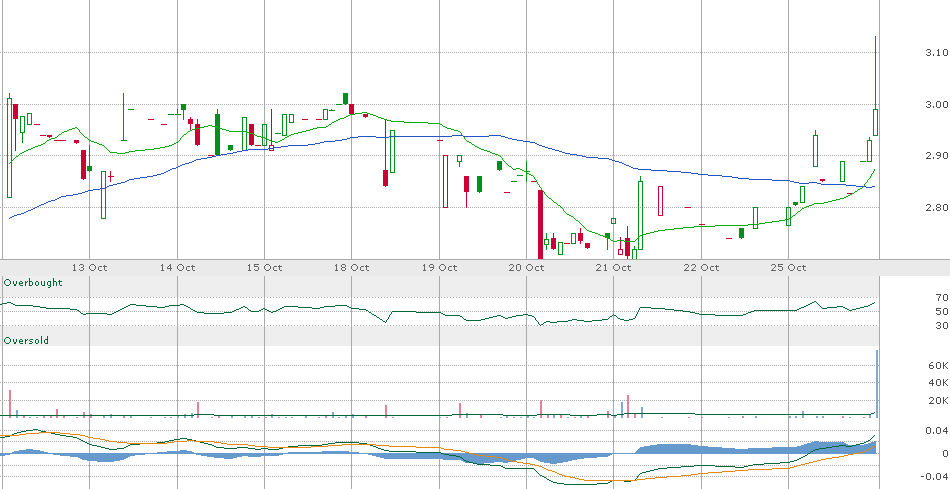The height and width of the screenshot is (489, 950).
Task: Click the 20K volume axis label
Action: tap(940, 400)
